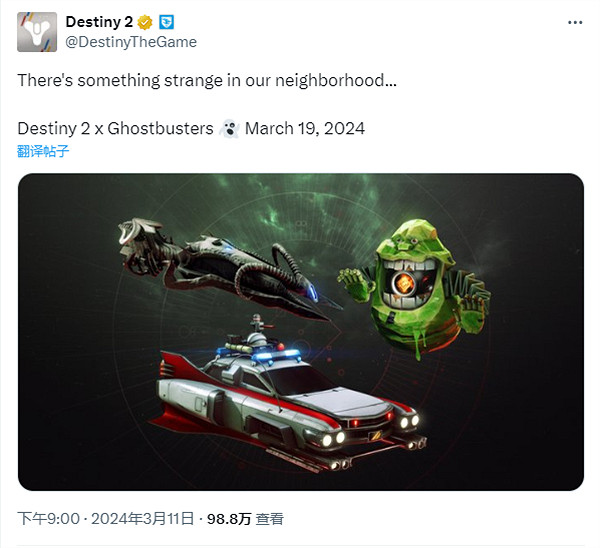Click the 'something strange in our neighborhood' text

pyautogui.click(x=237, y=80)
